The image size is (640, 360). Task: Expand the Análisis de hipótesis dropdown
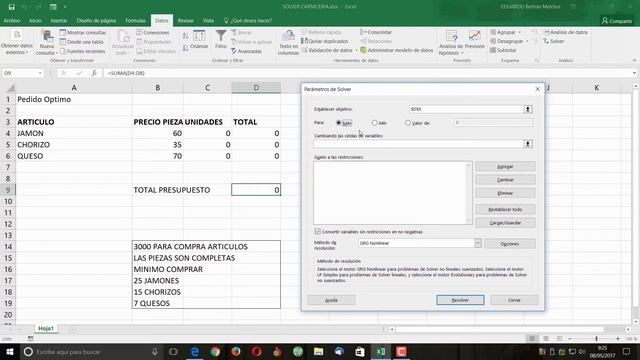pos(462,53)
